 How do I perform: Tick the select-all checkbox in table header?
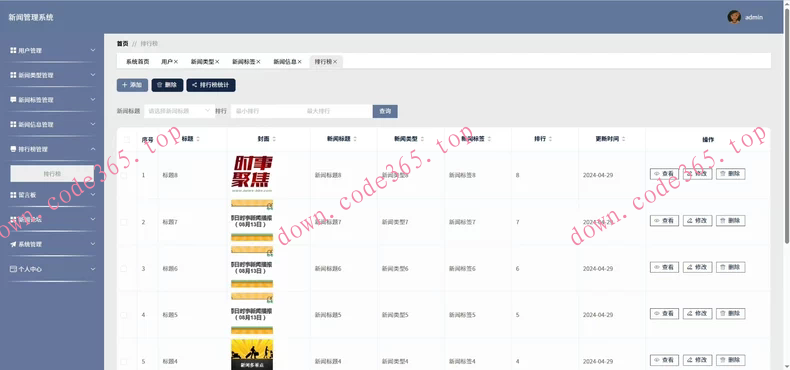tap(127, 140)
